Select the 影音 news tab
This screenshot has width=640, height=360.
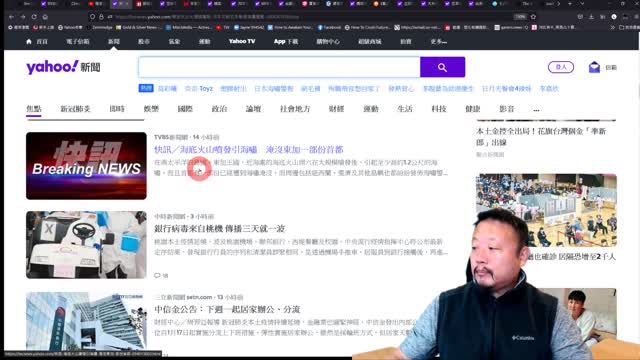(507, 109)
